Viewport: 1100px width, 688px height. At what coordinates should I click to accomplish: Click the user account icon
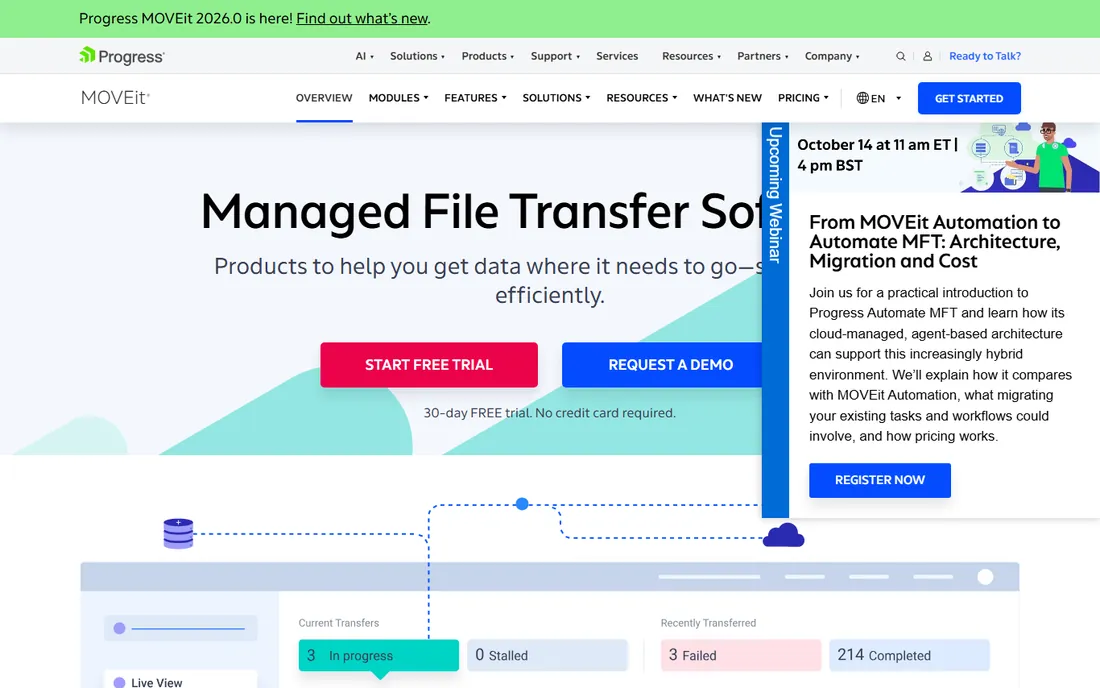click(x=927, y=56)
